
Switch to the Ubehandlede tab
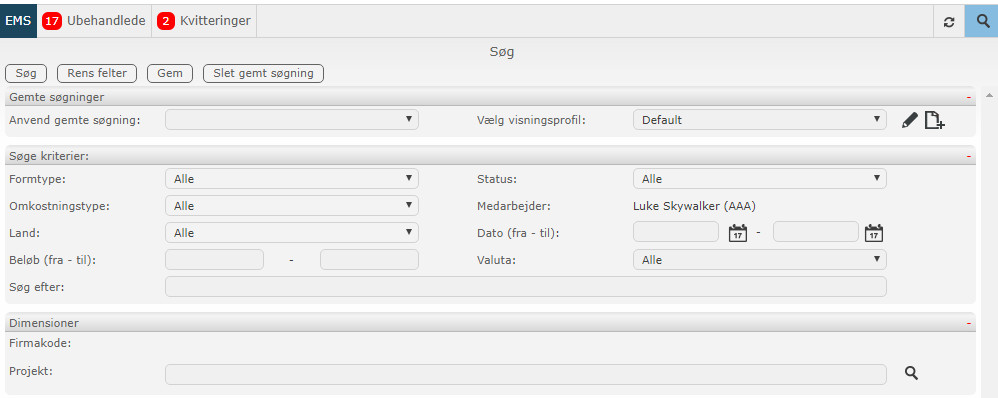(x=94, y=21)
